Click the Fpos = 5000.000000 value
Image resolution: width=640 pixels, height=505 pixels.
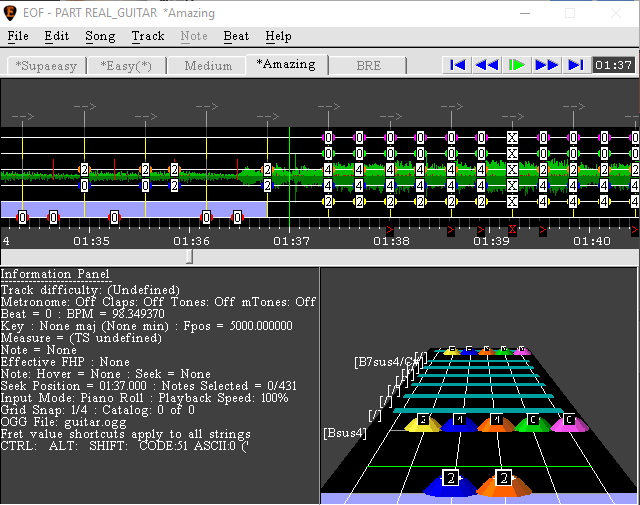tap(238, 326)
